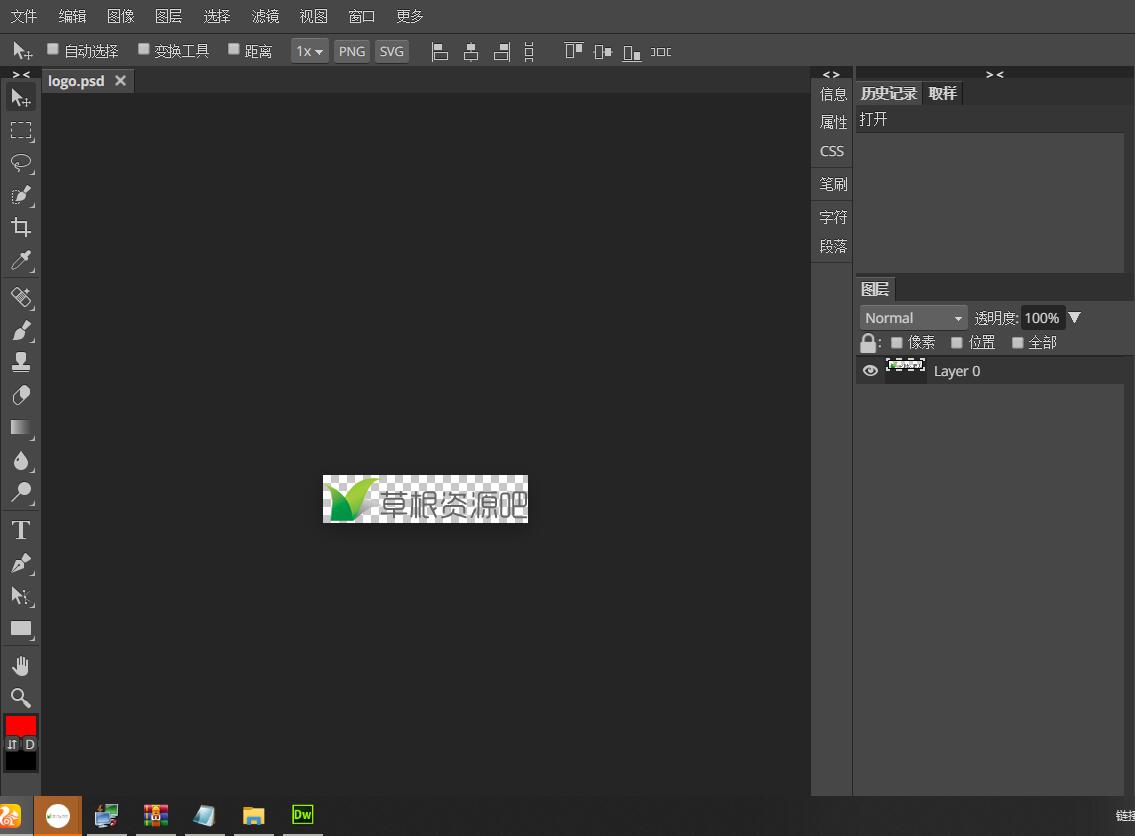
Task: Click align right edges icon
Action: click(x=502, y=52)
